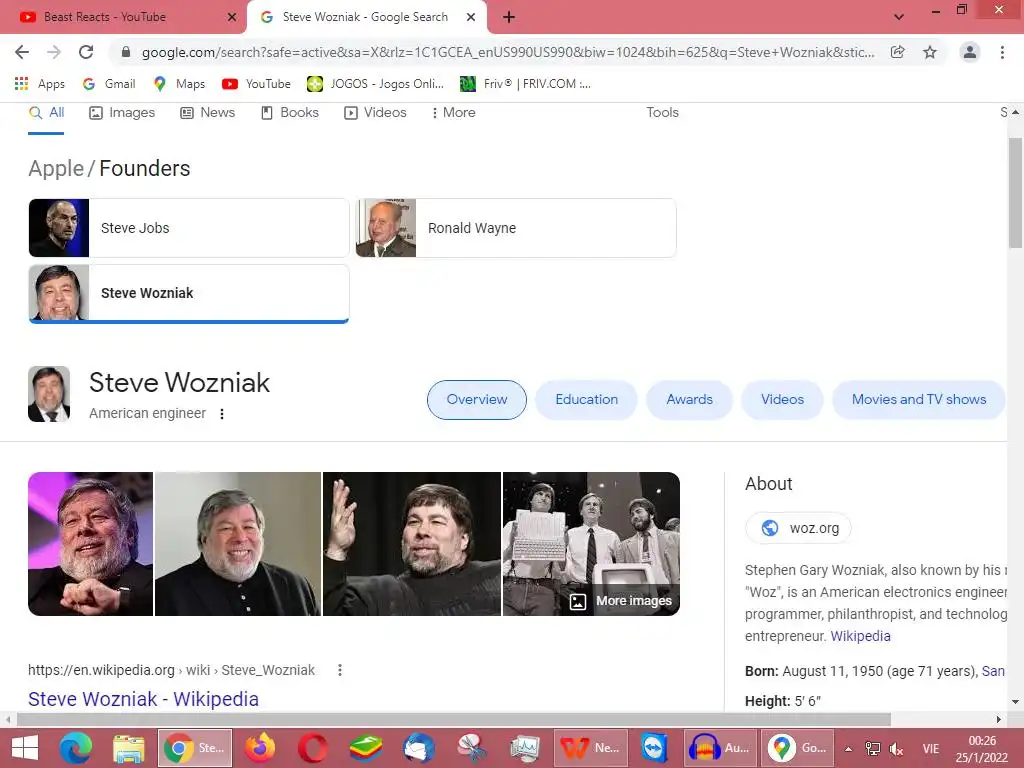Open WPS Office taskbar item
The width and height of the screenshot is (1024, 768).
(591, 748)
